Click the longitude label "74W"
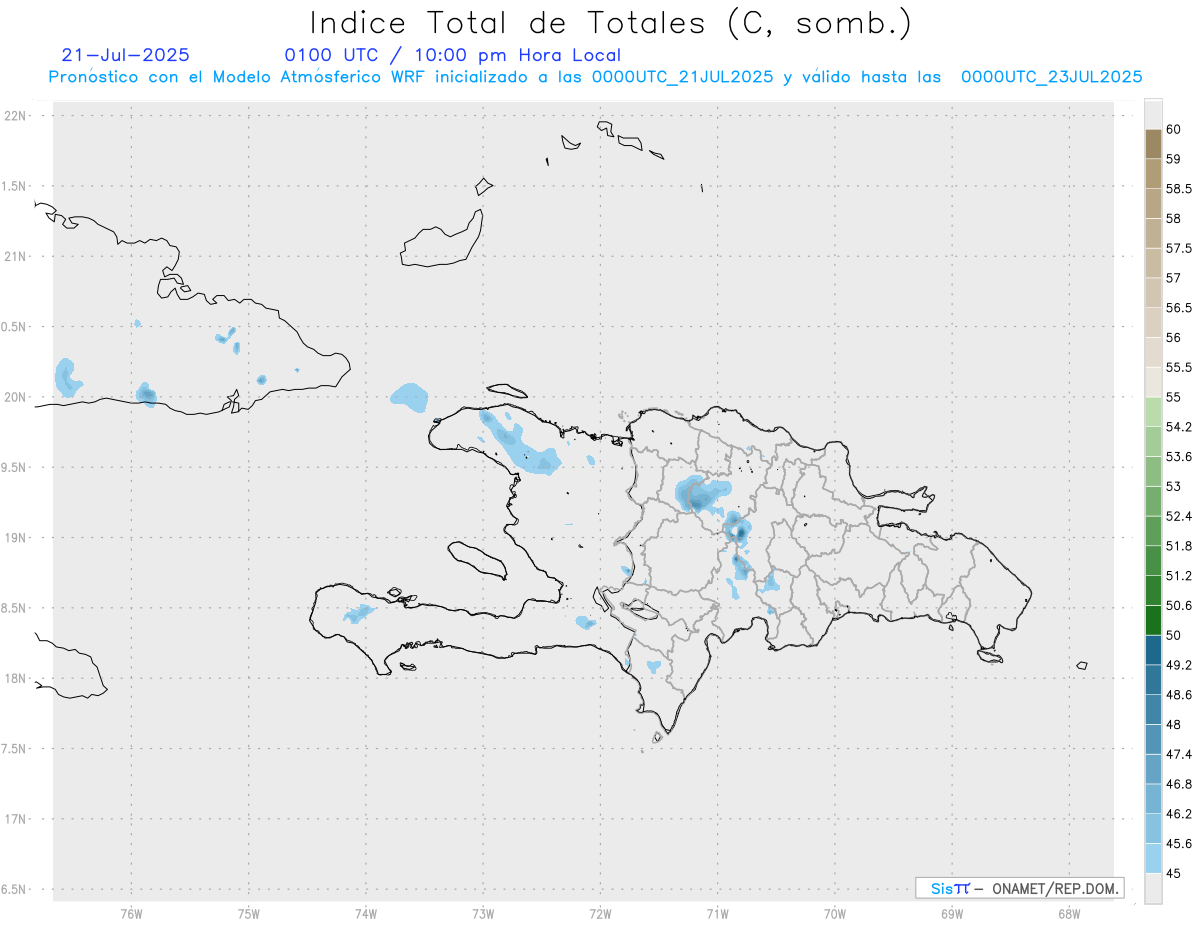The width and height of the screenshot is (1200, 927). [x=366, y=913]
